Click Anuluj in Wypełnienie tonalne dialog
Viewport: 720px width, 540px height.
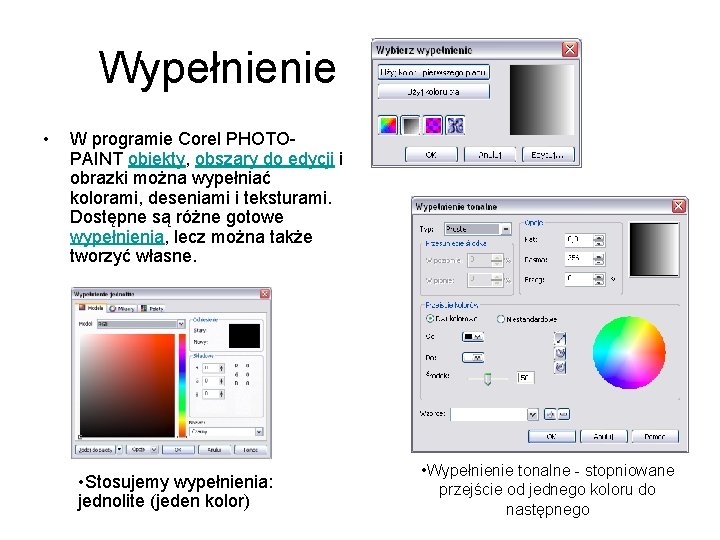click(603, 436)
